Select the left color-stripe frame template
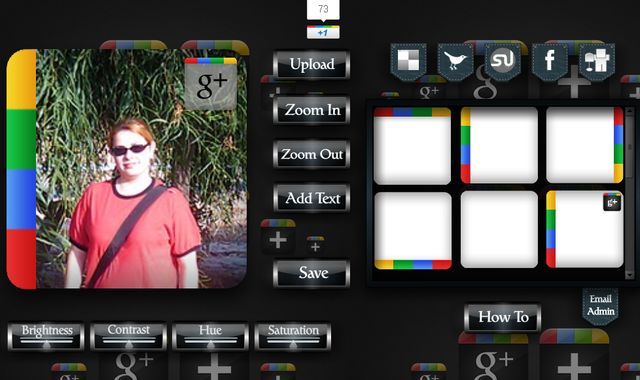640x380 pixels. 499,145
